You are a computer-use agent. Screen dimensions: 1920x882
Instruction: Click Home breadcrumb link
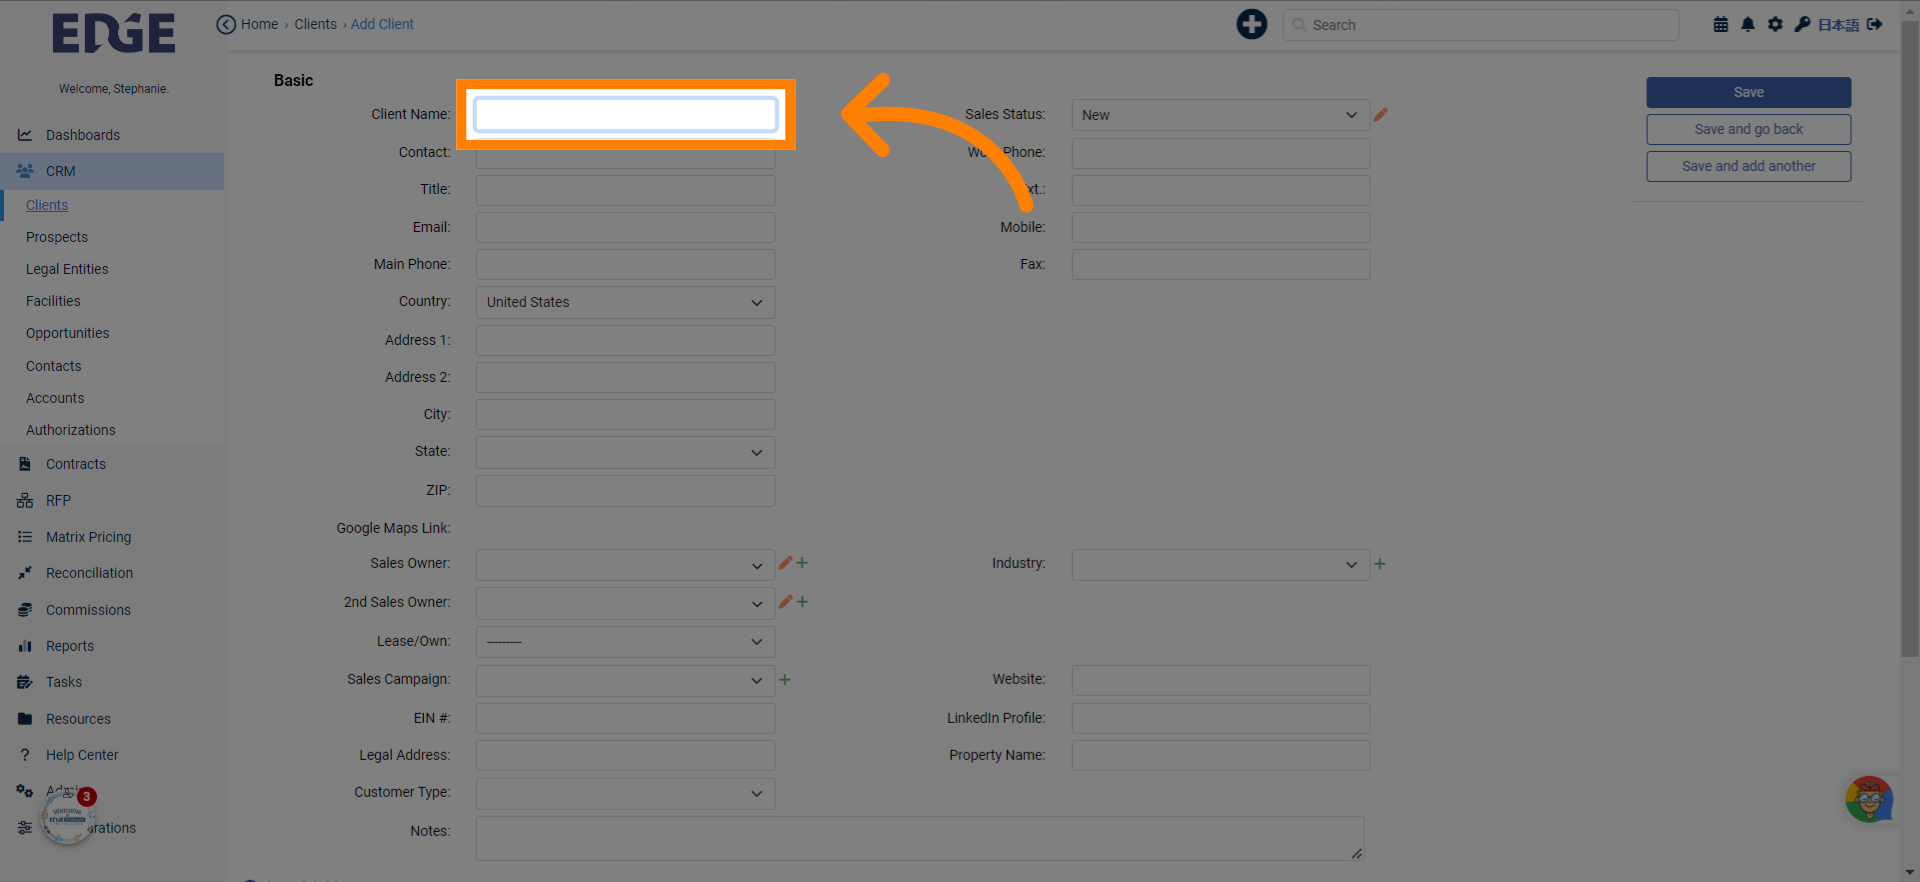[259, 24]
